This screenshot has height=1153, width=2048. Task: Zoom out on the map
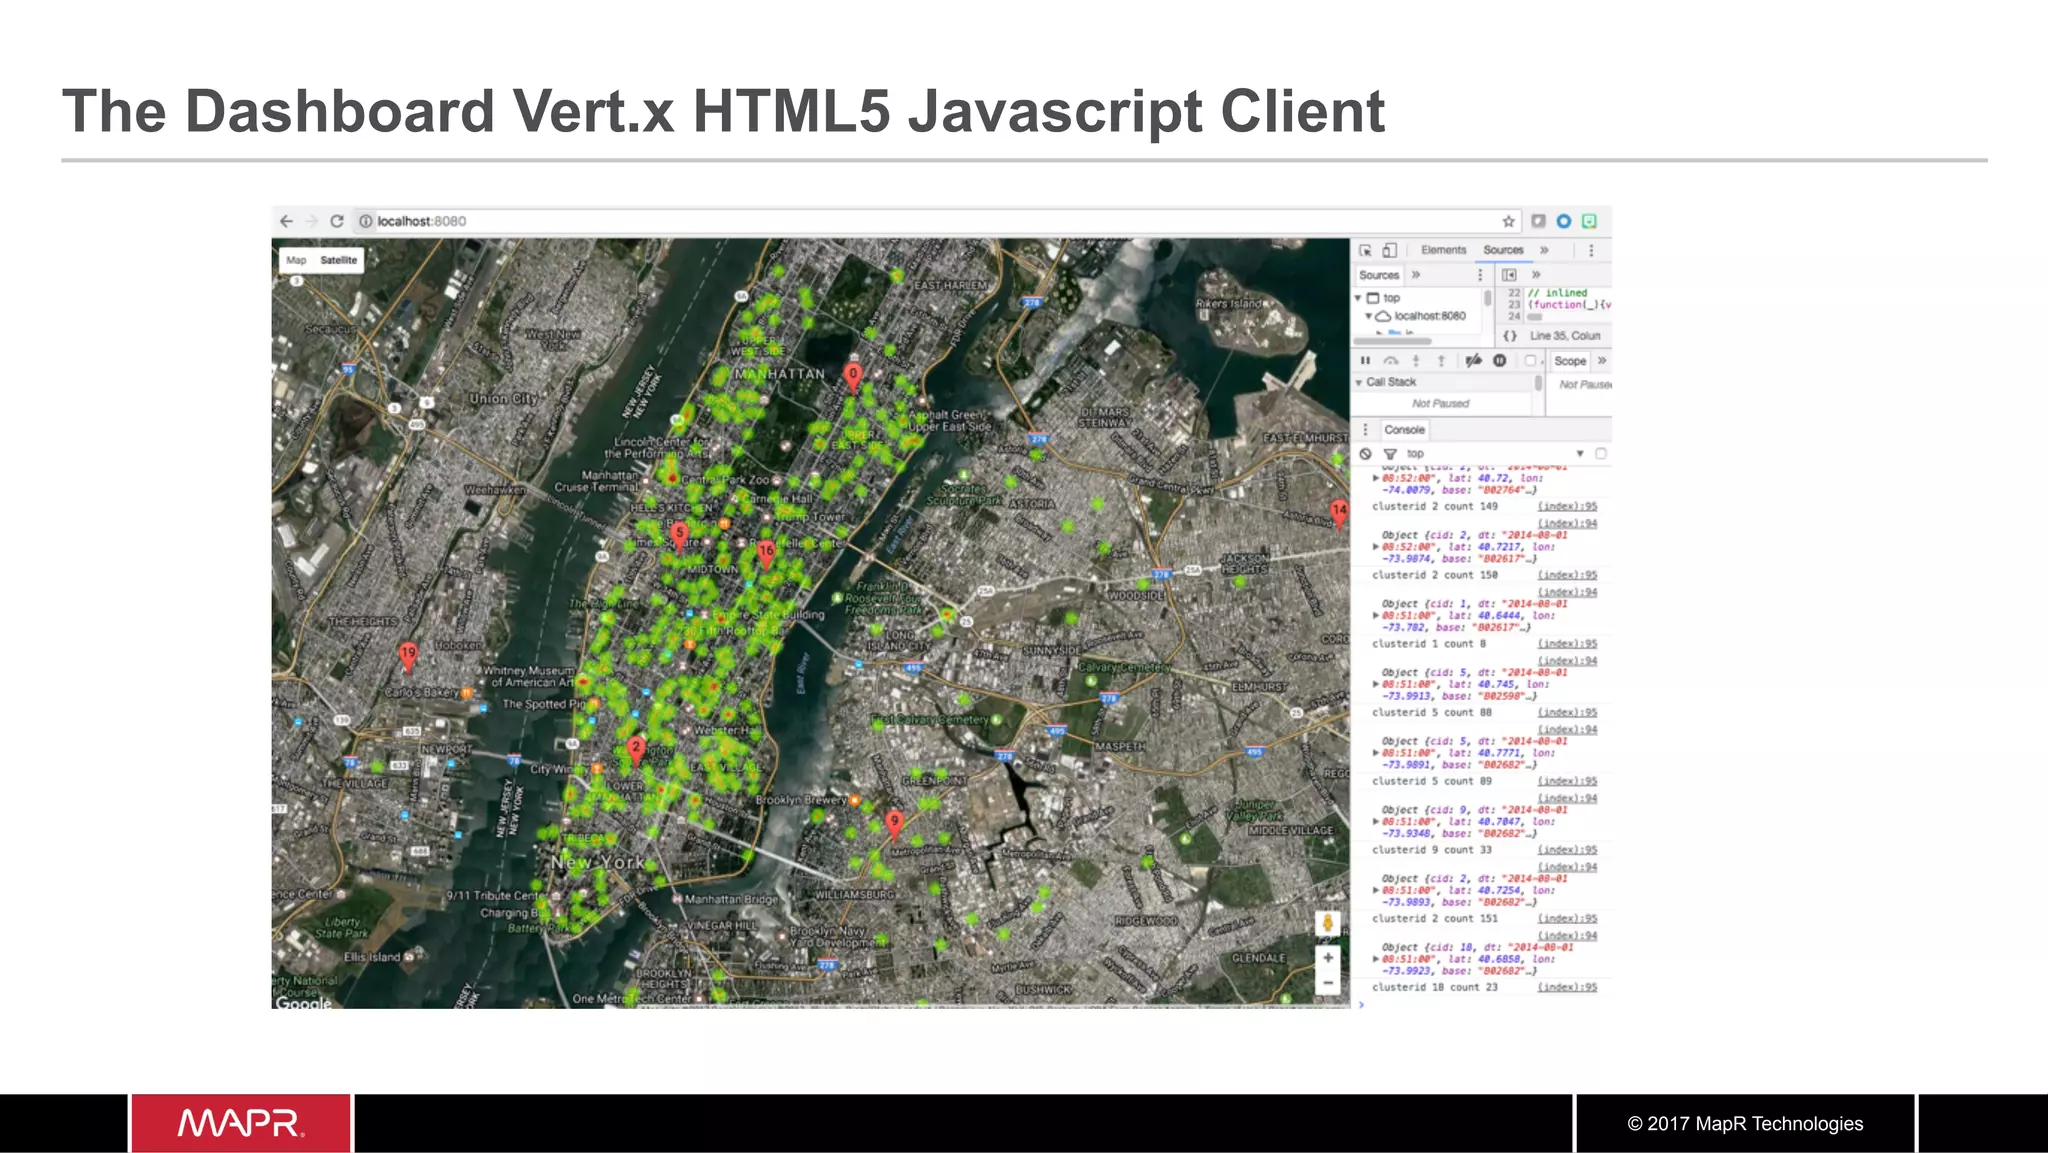click(1328, 983)
